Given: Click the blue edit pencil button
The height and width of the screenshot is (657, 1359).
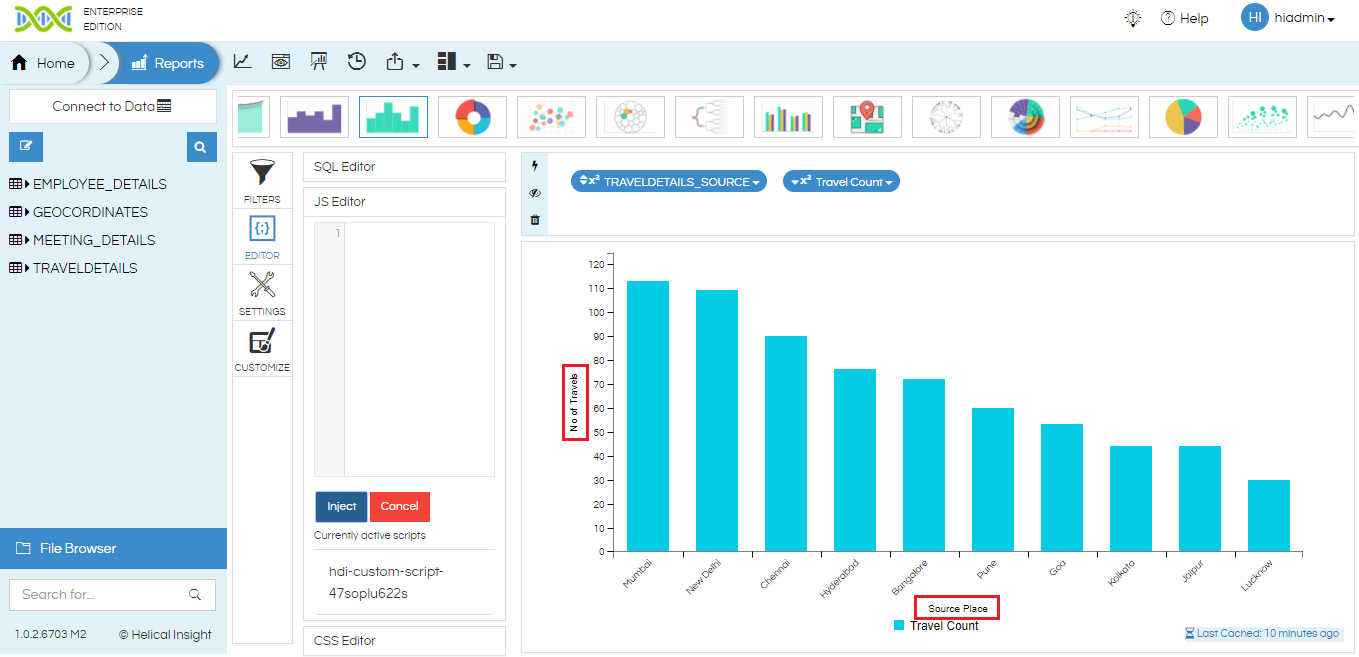Looking at the screenshot, I should tap(25, 146).
